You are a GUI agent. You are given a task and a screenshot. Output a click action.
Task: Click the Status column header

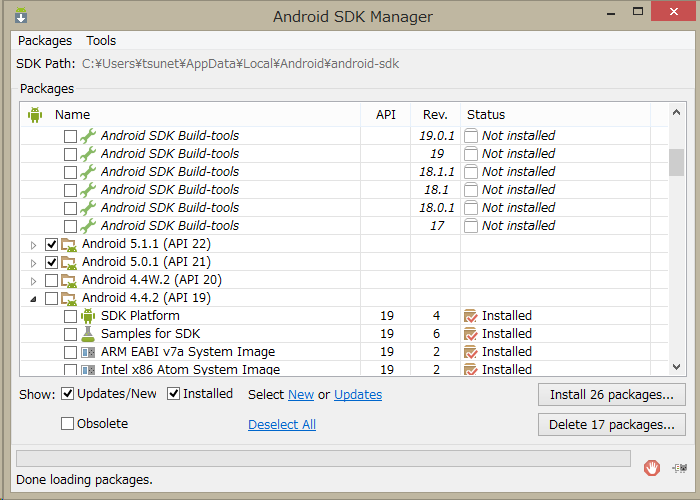tap(486, 115)
